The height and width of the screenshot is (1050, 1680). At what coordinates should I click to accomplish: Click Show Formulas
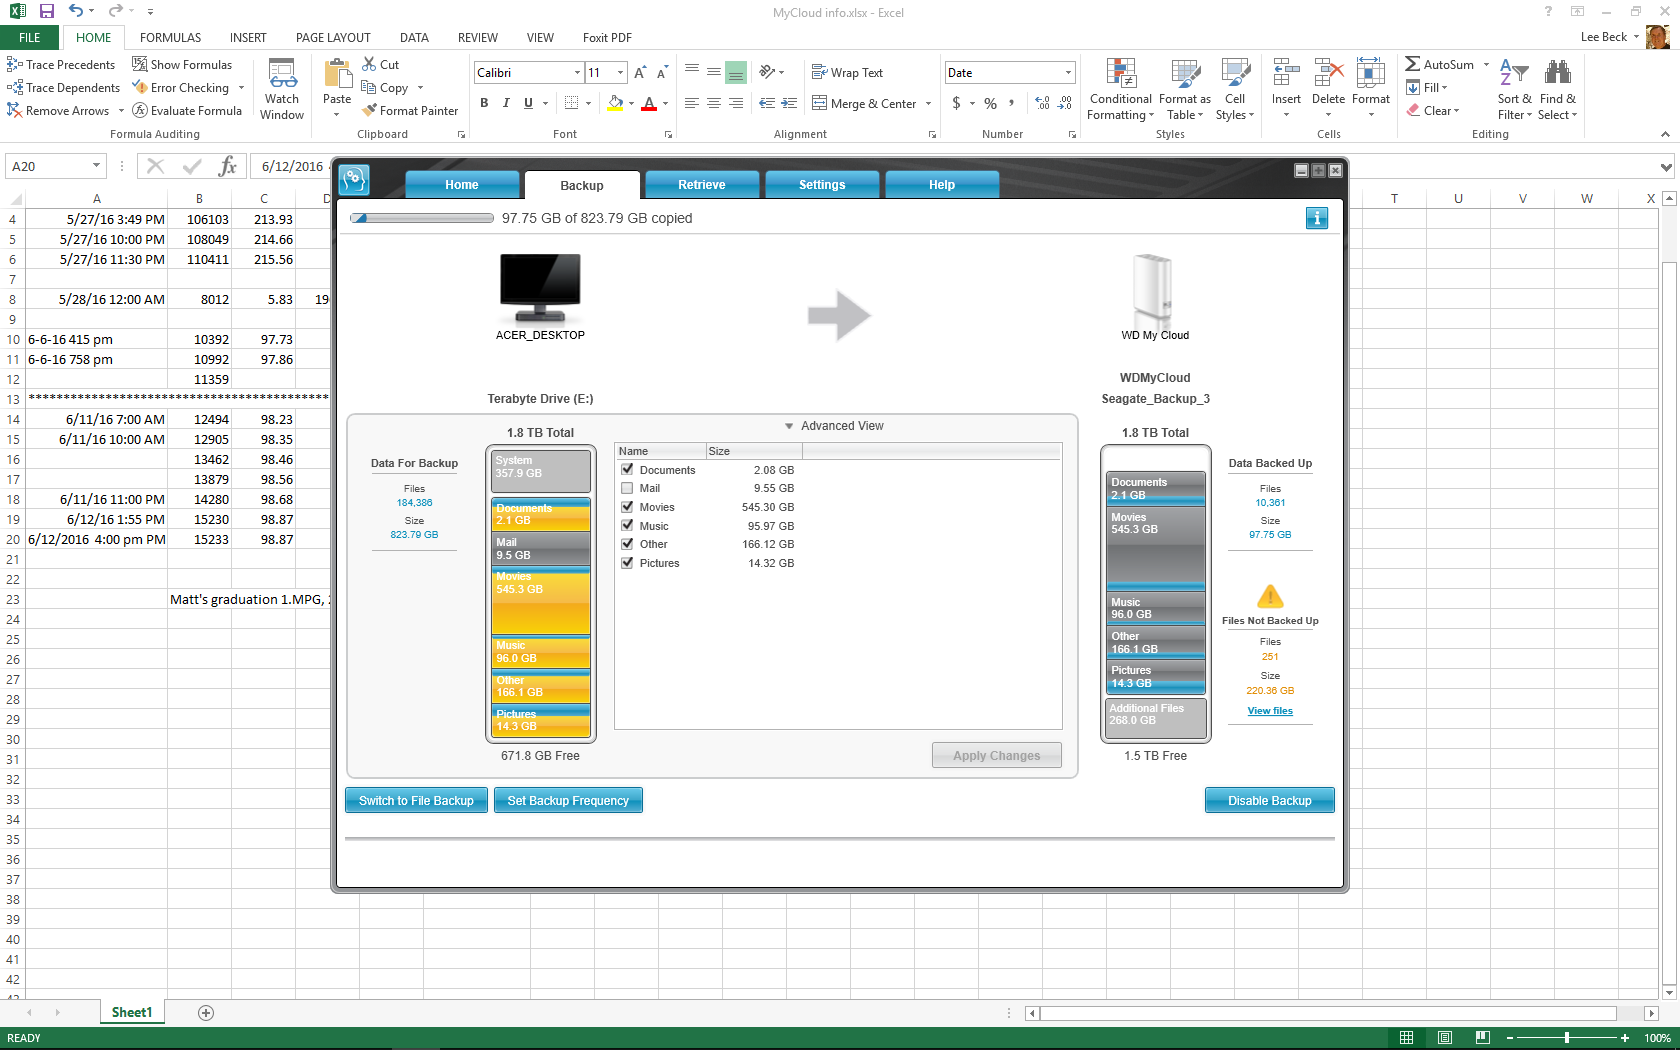tap(182, 65)
